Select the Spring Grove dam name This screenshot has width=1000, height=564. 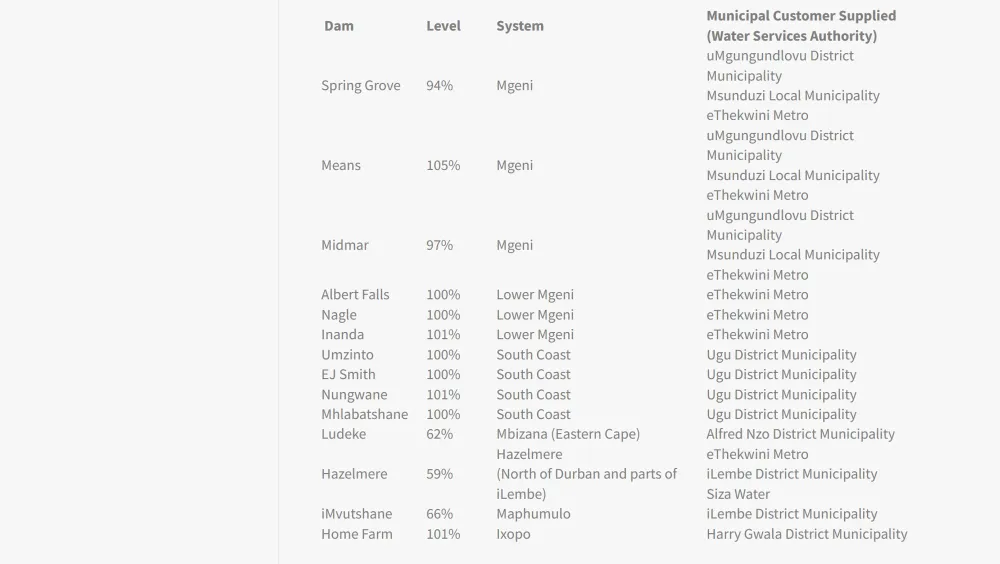[x=360, y=86]
